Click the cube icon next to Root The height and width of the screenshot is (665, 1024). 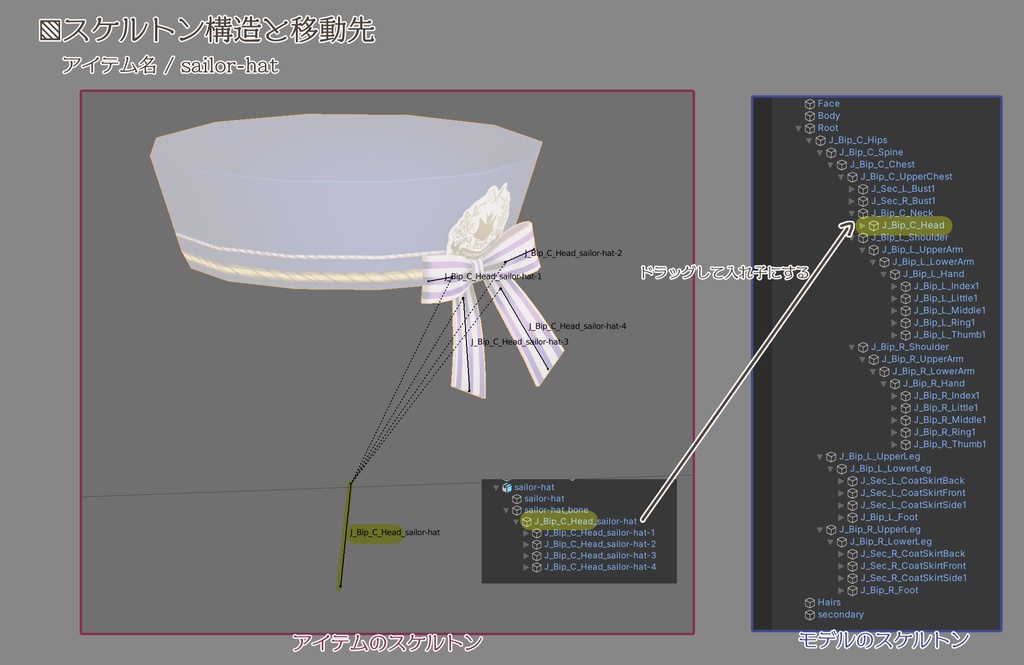[810, 129]
